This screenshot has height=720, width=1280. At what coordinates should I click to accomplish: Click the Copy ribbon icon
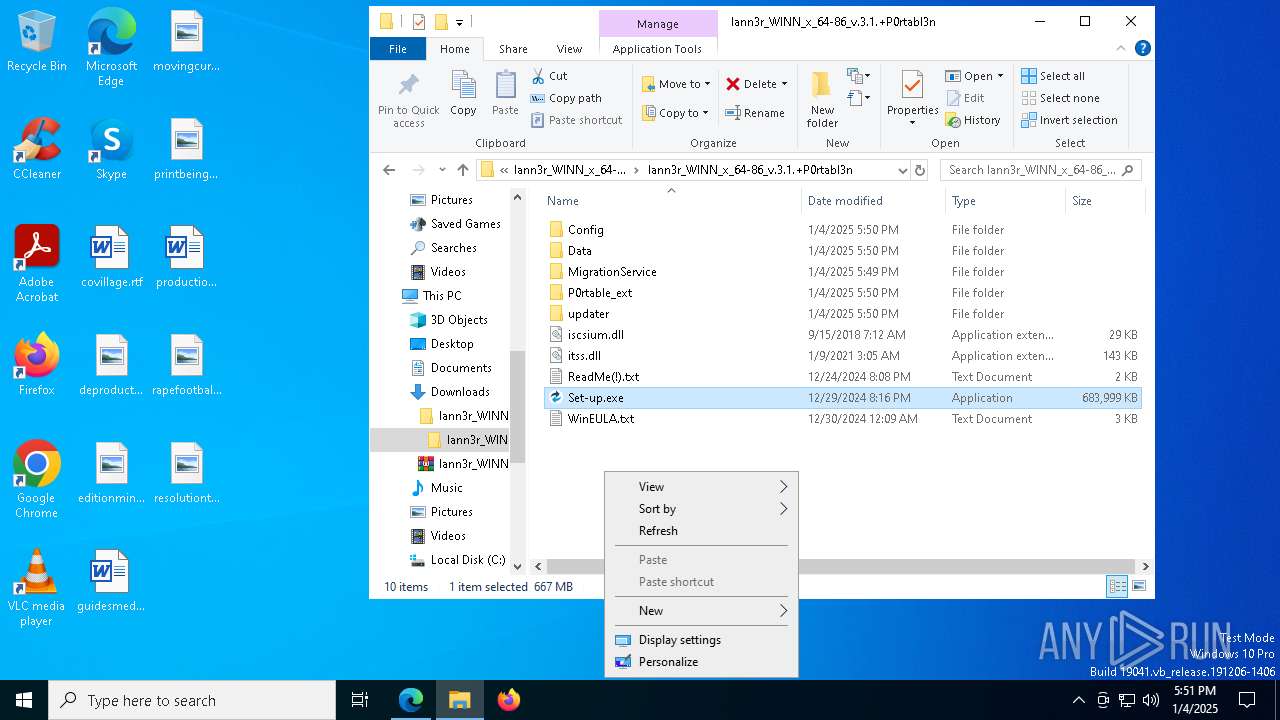(463, 93)
